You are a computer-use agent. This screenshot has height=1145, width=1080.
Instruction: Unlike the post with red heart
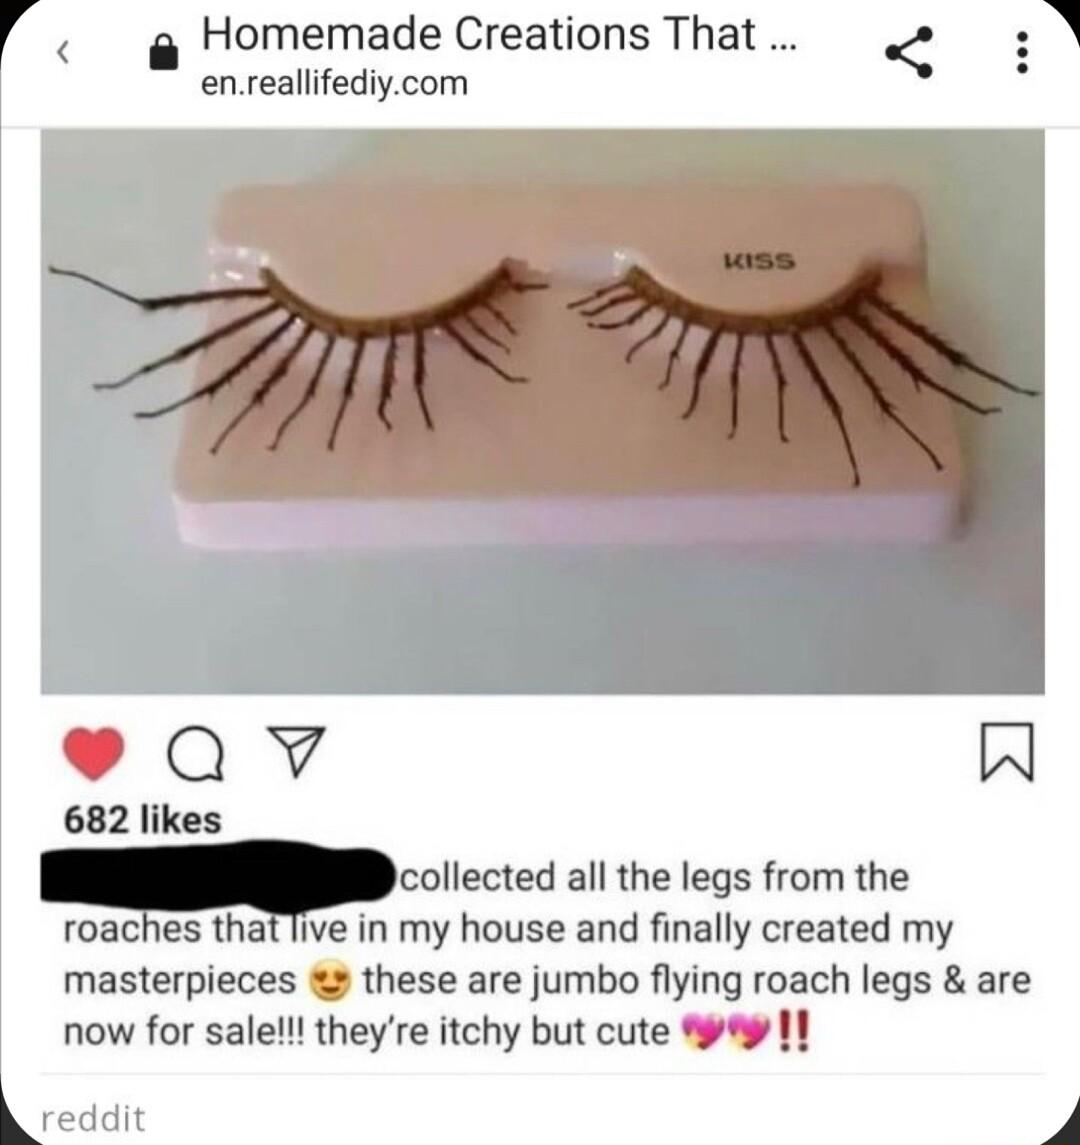tap(93, 753)
